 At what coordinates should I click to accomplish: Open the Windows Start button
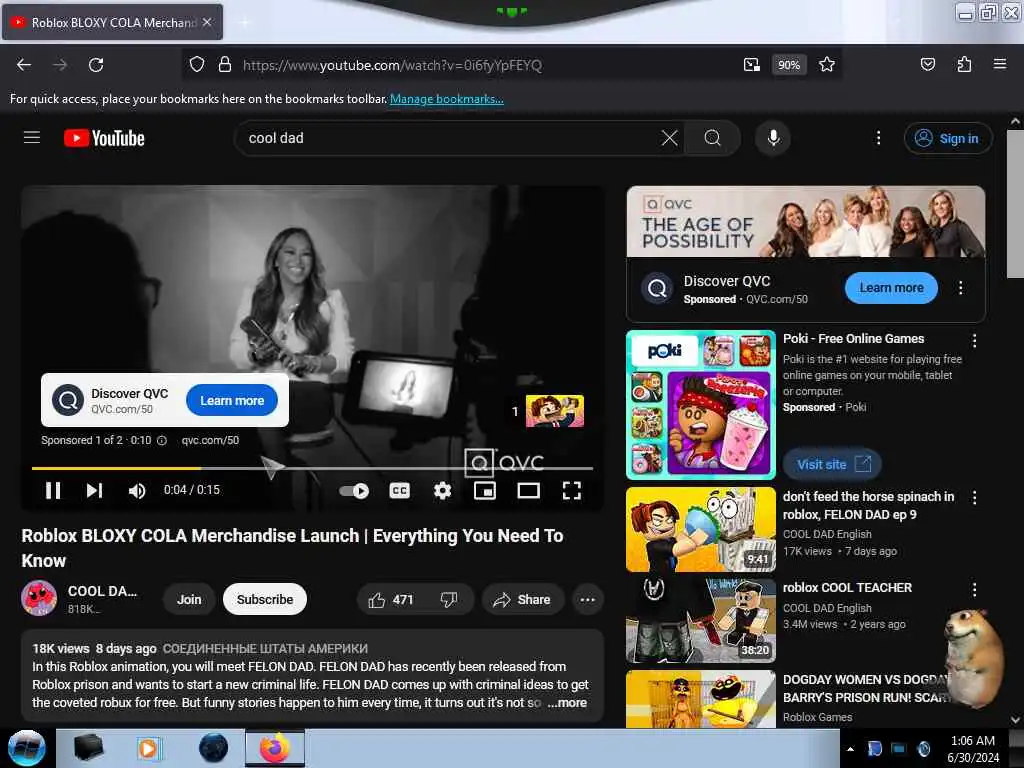click(27, 748)
